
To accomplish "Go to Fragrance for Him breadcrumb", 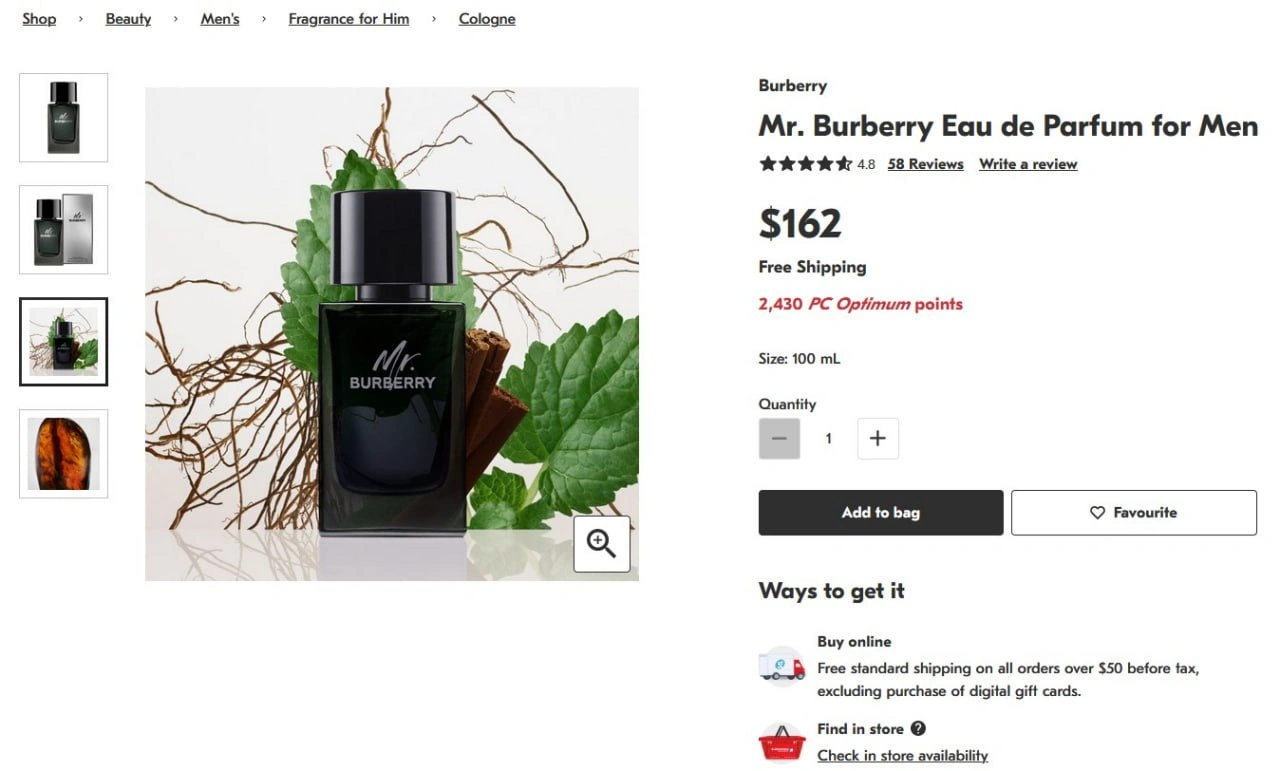I will tap(348, 19).
